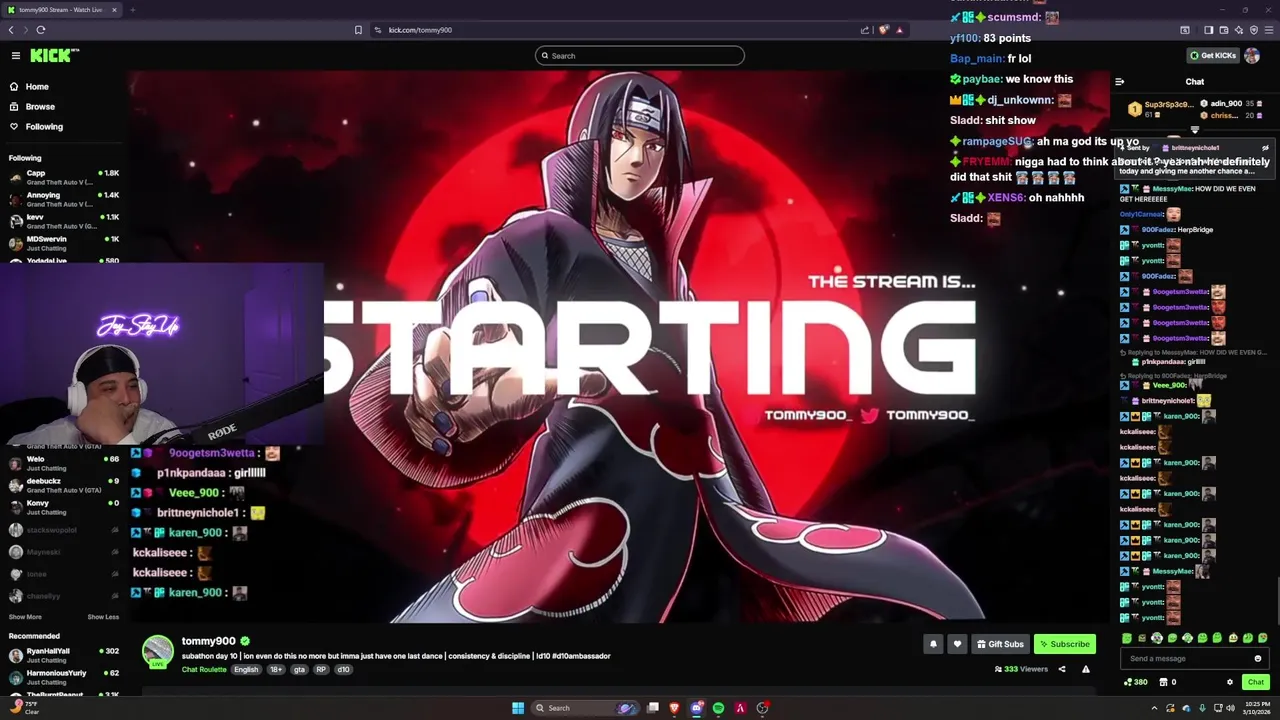Open kevv channel in Following list
1280x720 pixels.
click(64, 221)
